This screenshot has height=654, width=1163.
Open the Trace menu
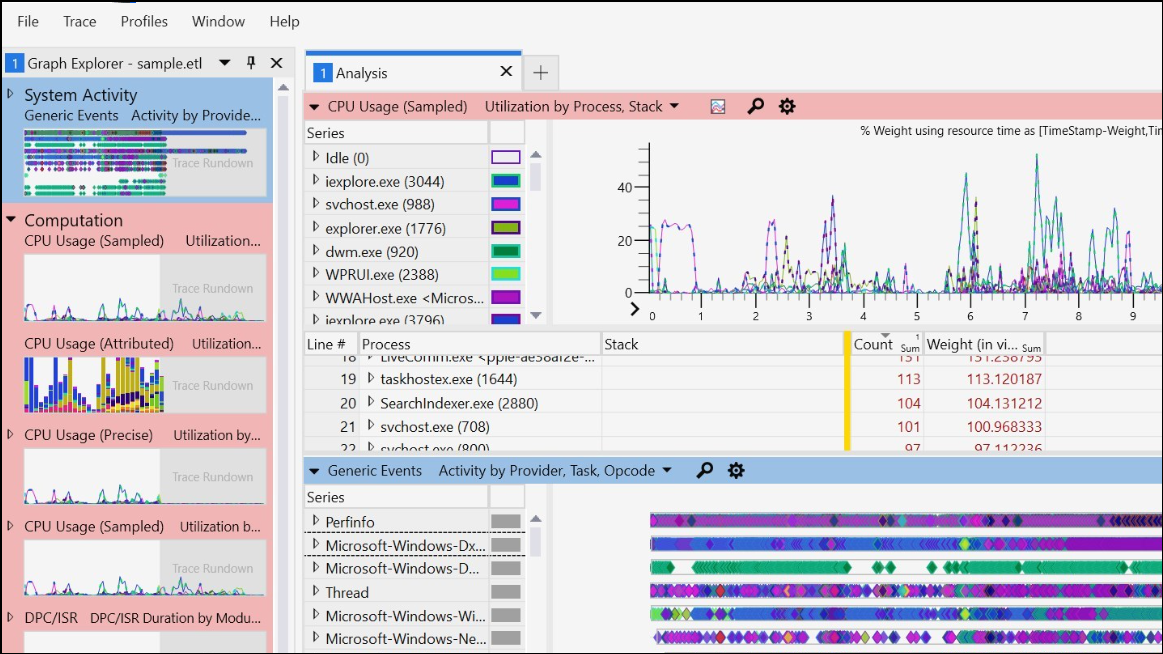coord(80,21)
